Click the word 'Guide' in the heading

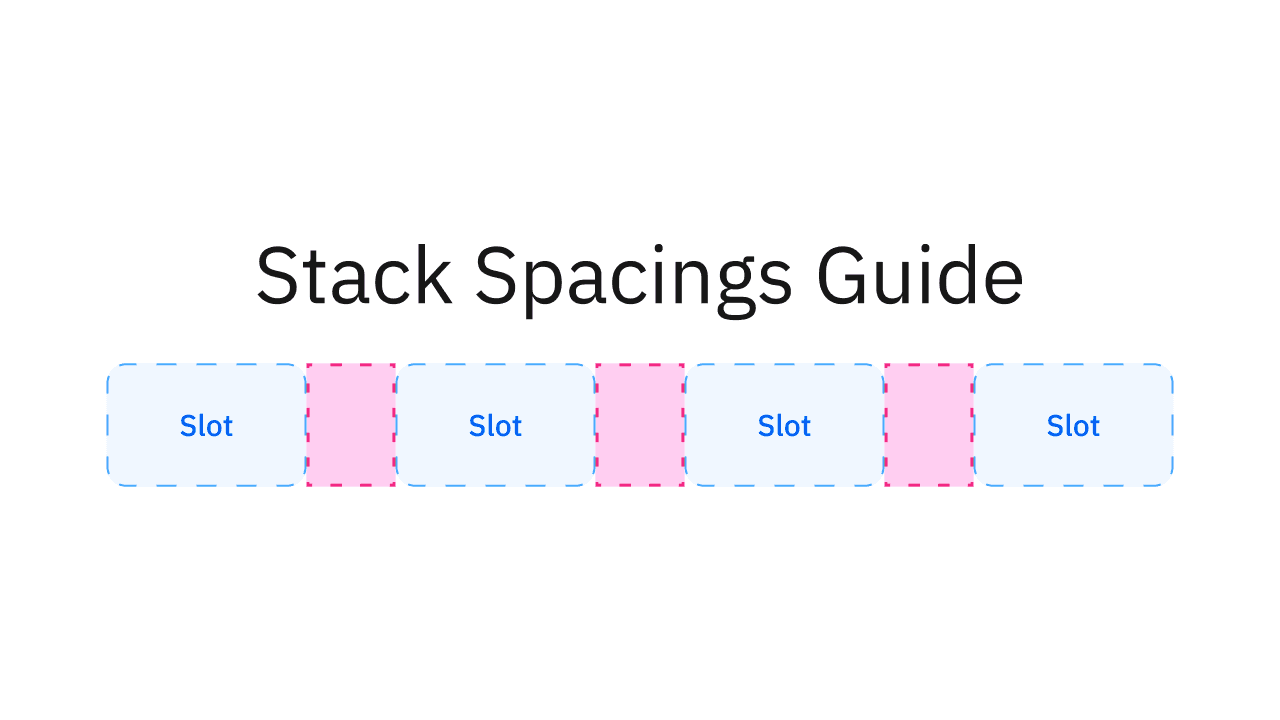click(920, 277)
